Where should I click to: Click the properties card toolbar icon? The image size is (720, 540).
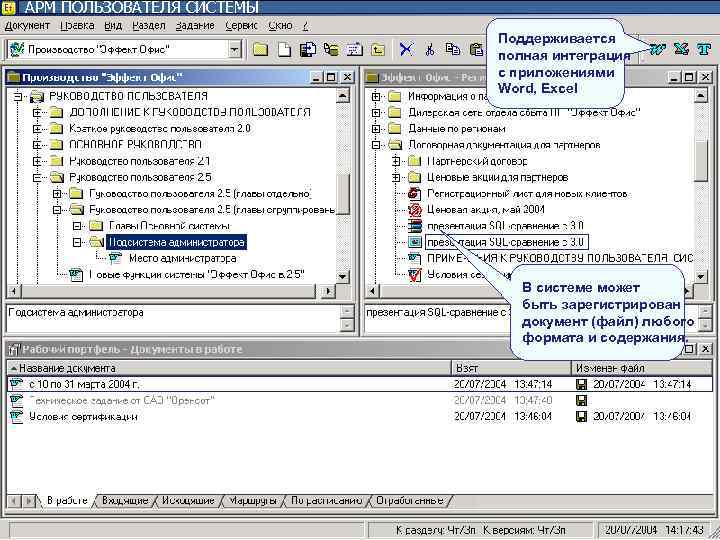click(354, 49)
